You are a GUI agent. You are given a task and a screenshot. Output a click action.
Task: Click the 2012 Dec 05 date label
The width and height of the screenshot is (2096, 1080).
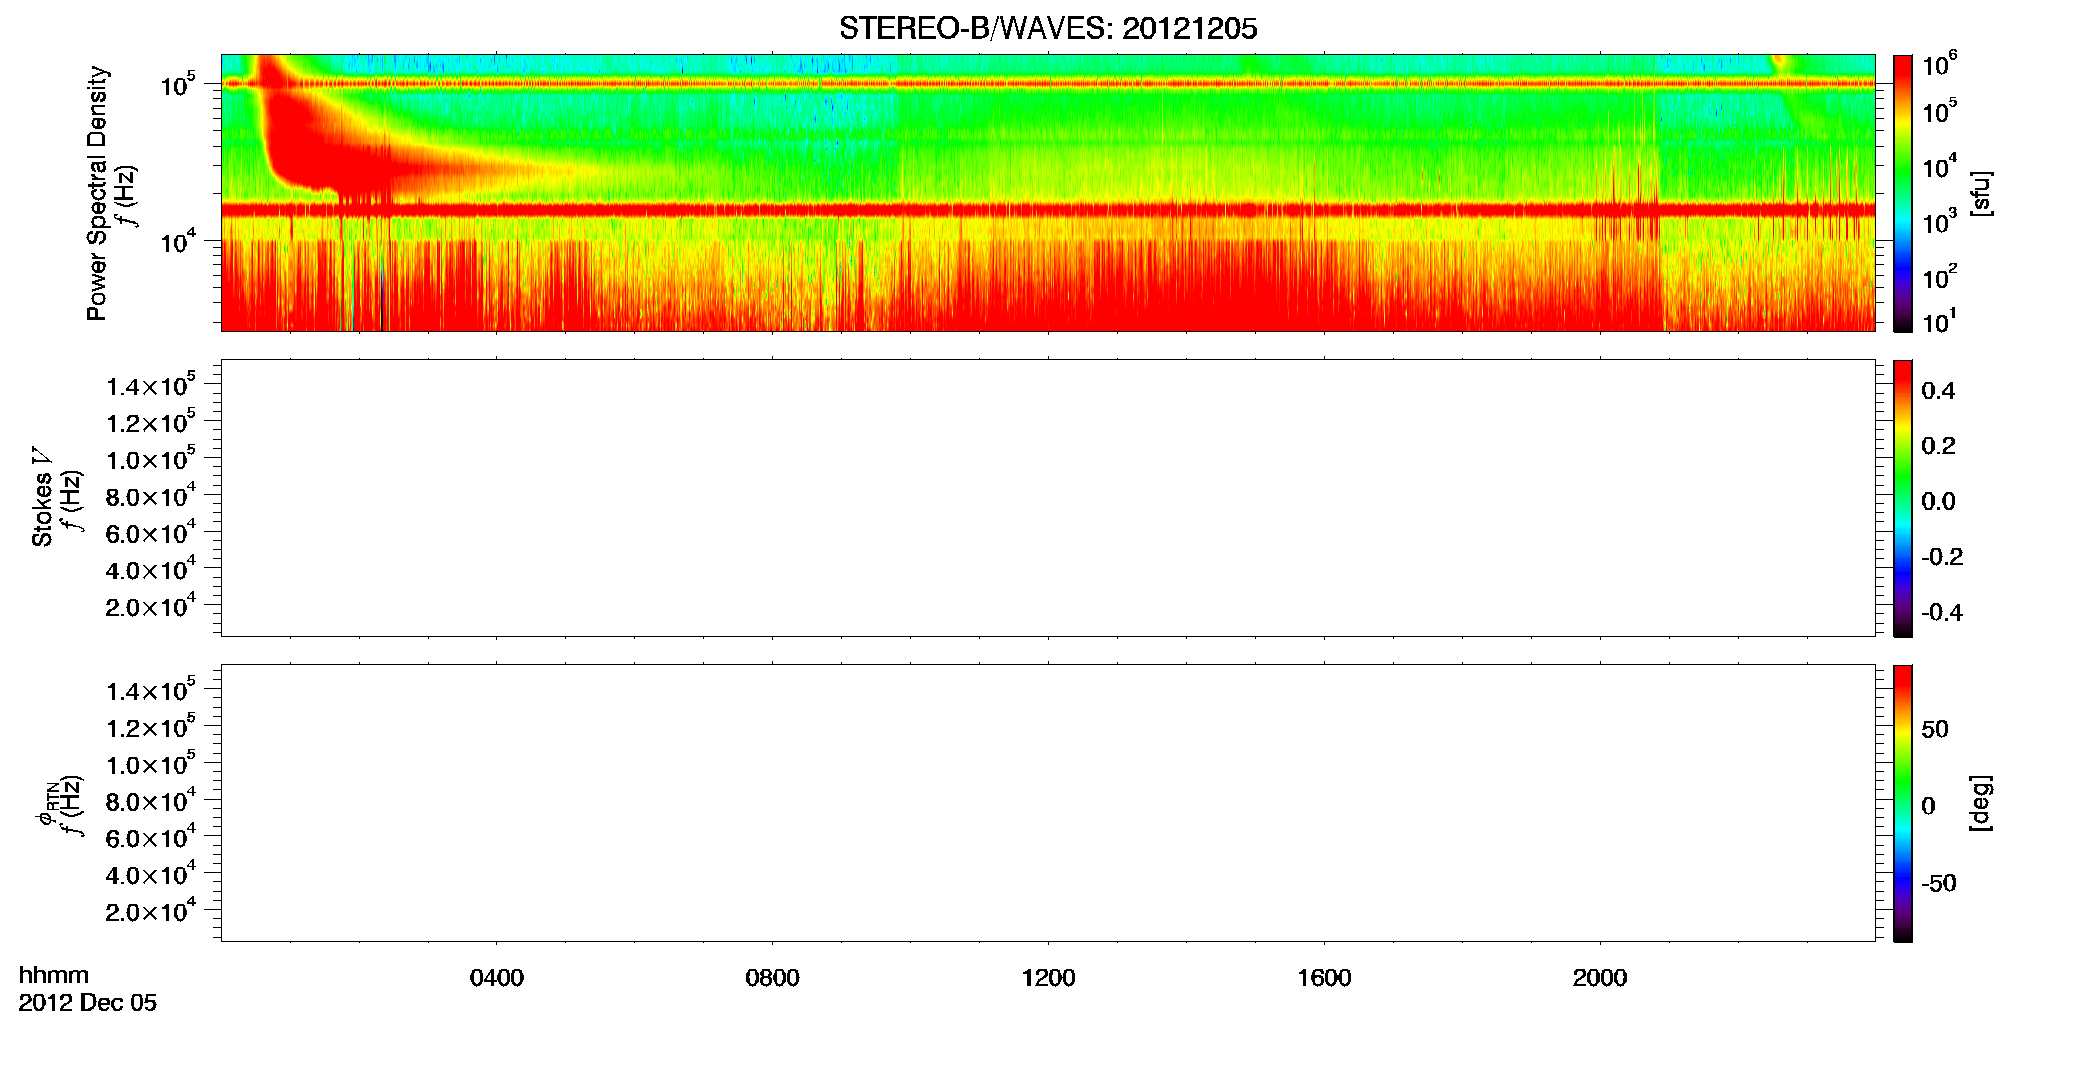[88, 1003]
